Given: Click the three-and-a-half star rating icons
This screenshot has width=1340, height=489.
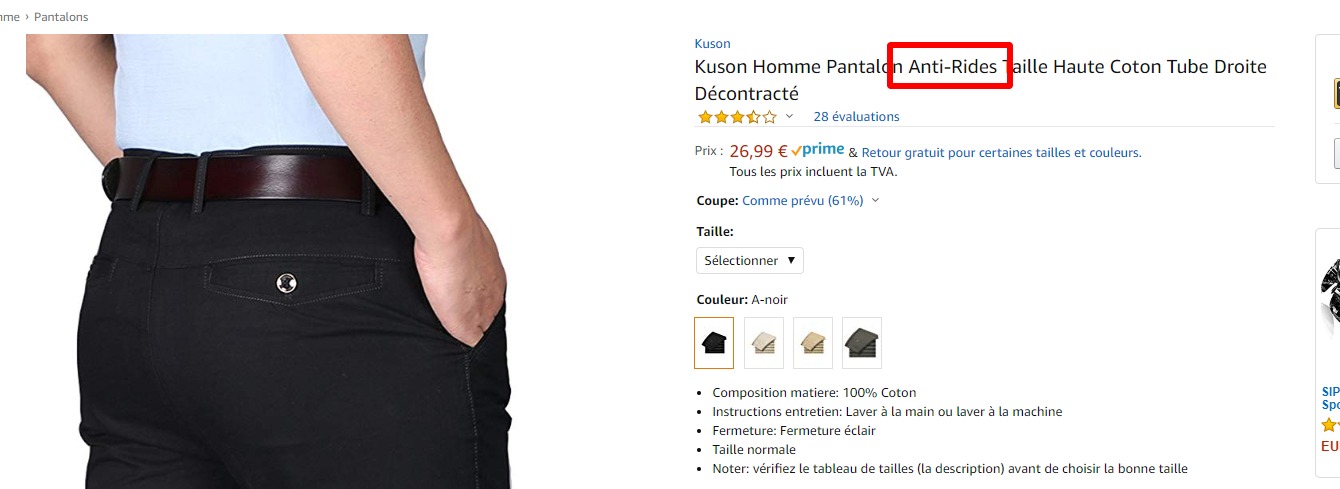Looking at the screenshot, I should pyautogui.click(x=737, y=117).
